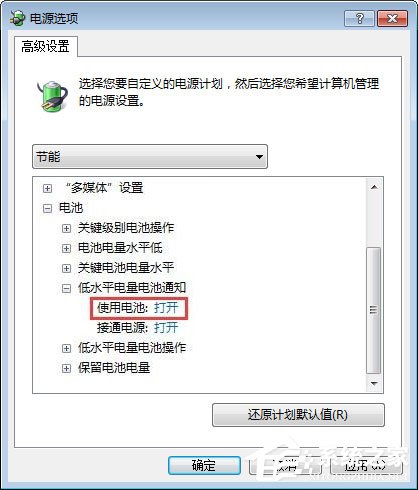The height and width of the screenshot is (490, 418).
Task: Click the help question mark button
Action: click(359, 18)
